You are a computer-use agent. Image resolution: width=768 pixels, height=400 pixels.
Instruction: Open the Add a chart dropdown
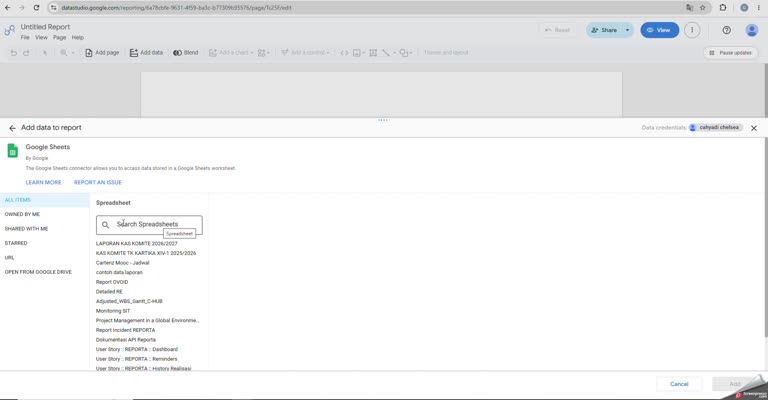tap(231, 53)
